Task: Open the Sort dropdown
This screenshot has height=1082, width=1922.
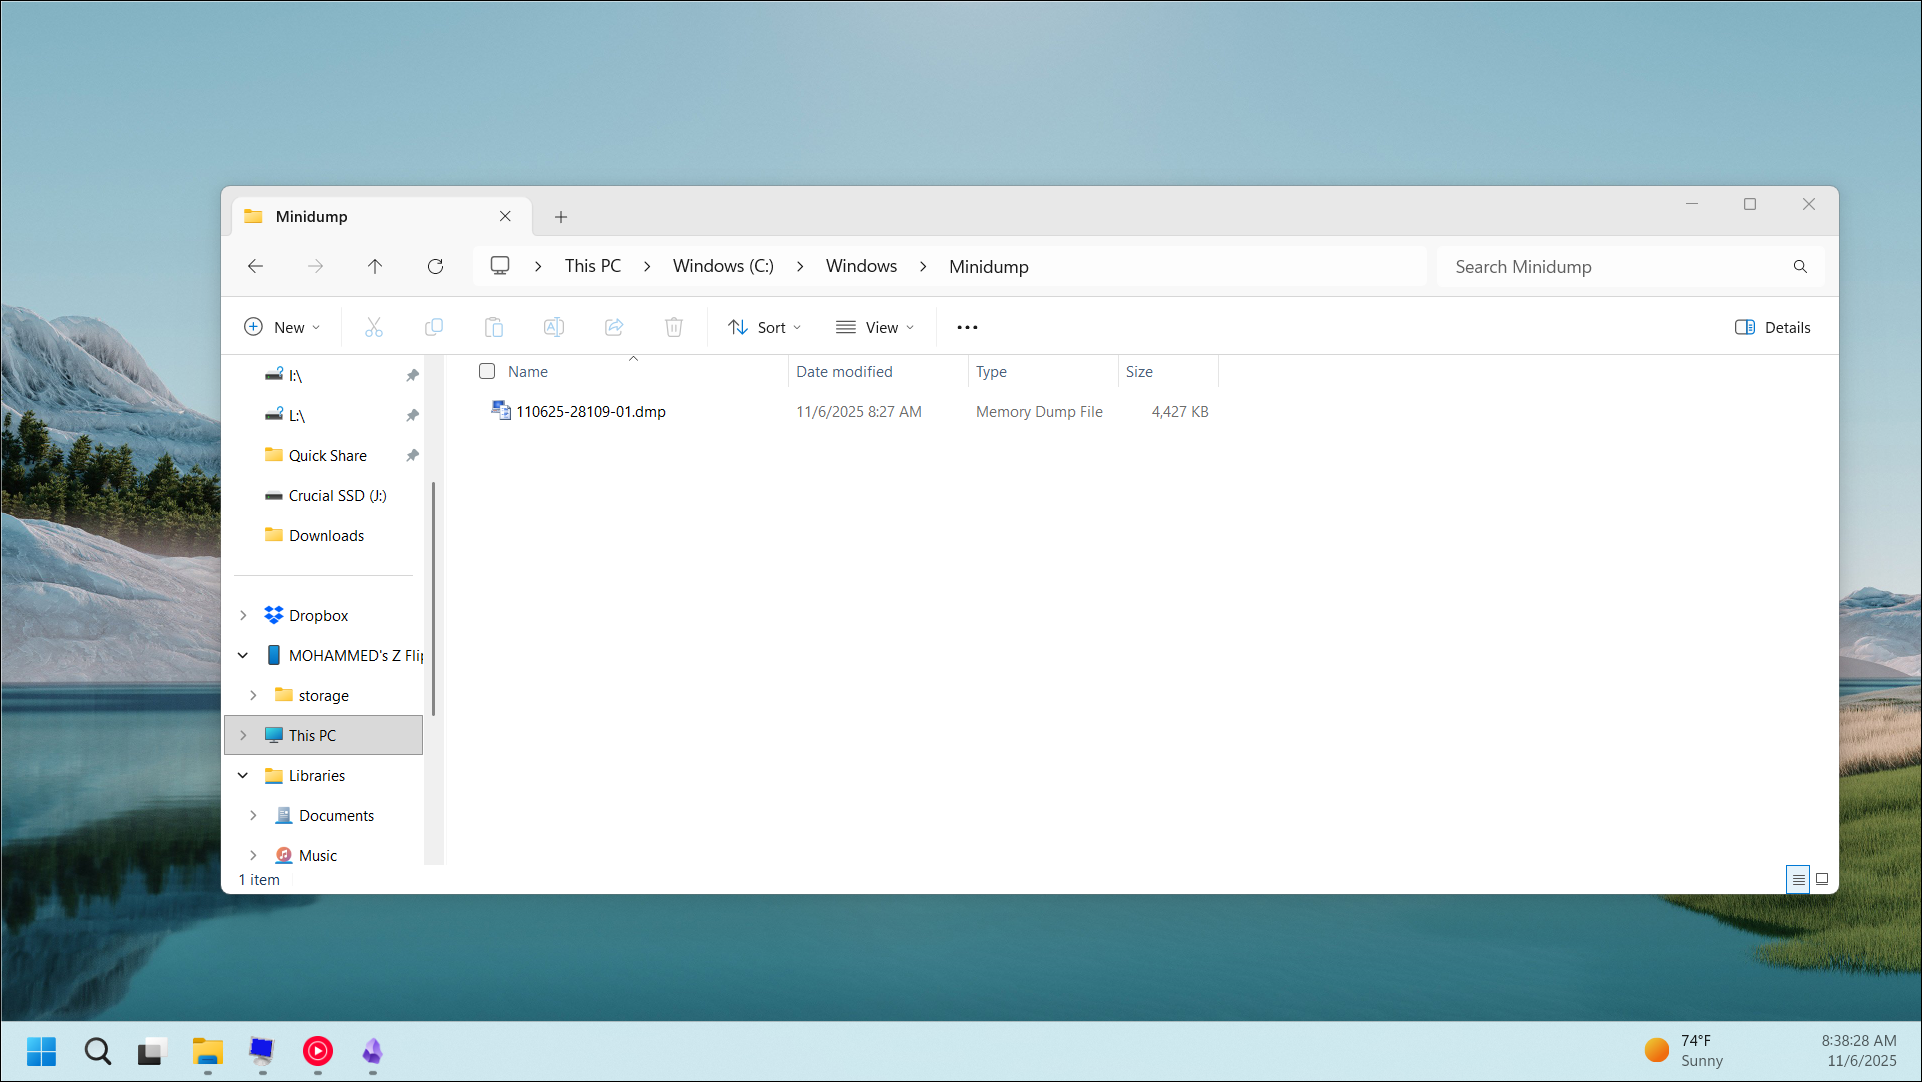Action: click(765, 327)
